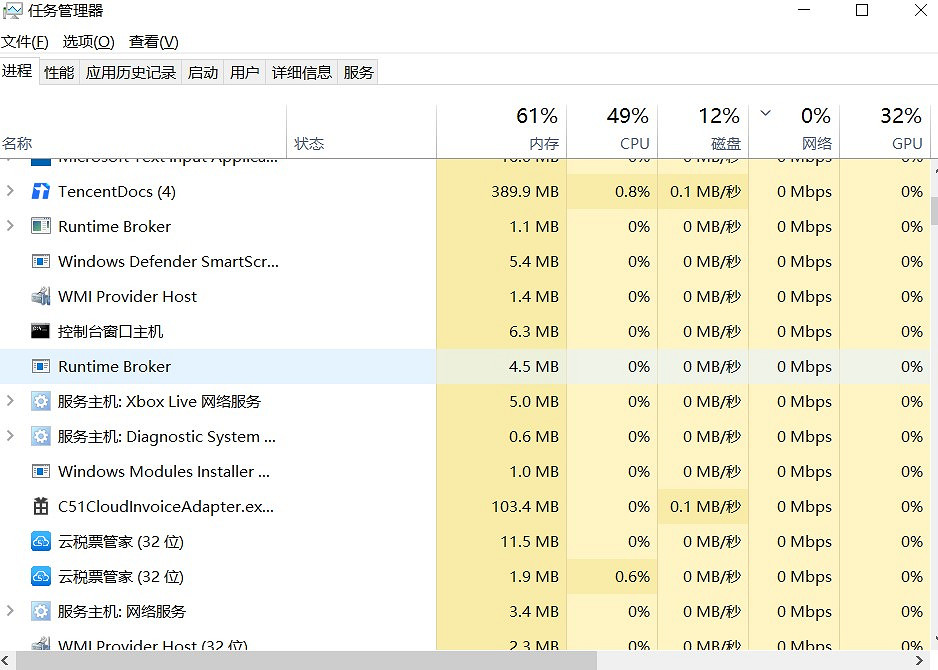
Task: Switch to the 详细信息 tab
Action: pyautogui.click(x=302, y=72)
